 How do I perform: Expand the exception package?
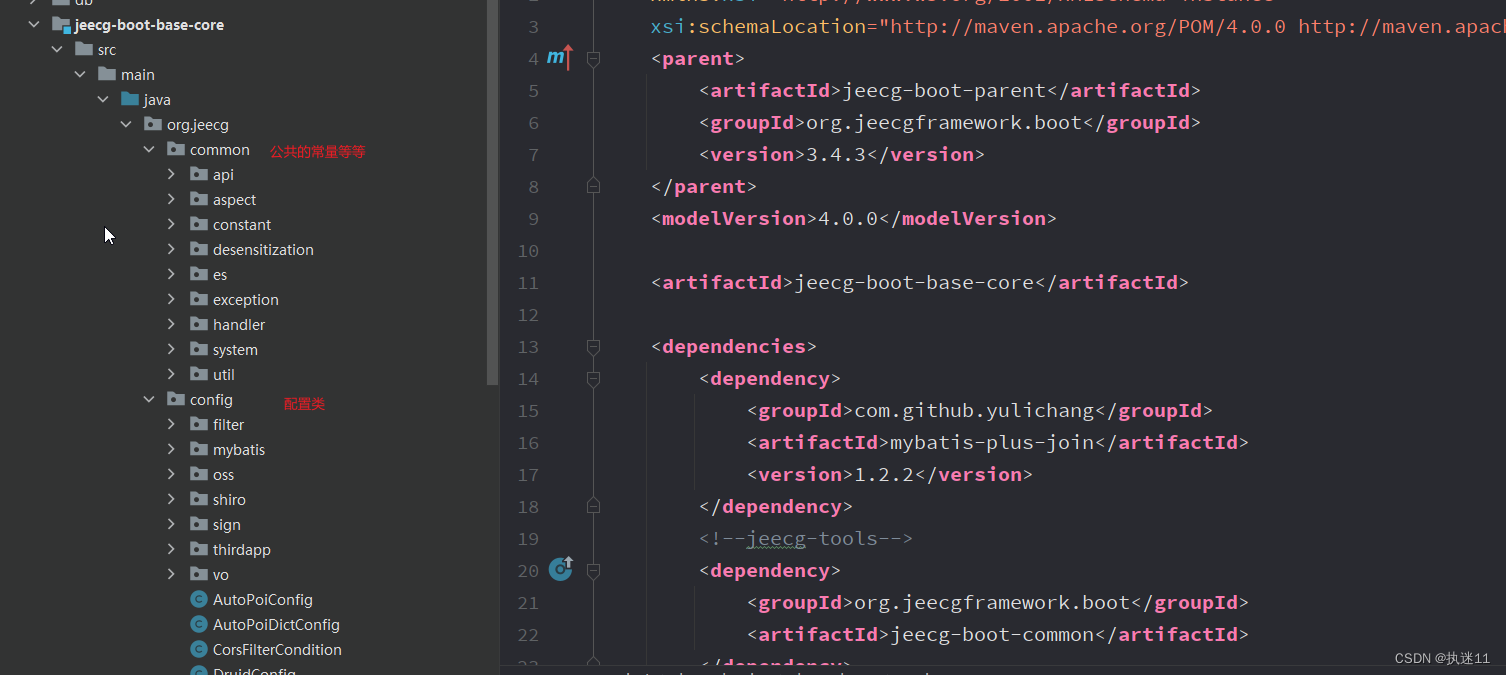[x=171, y=299]
